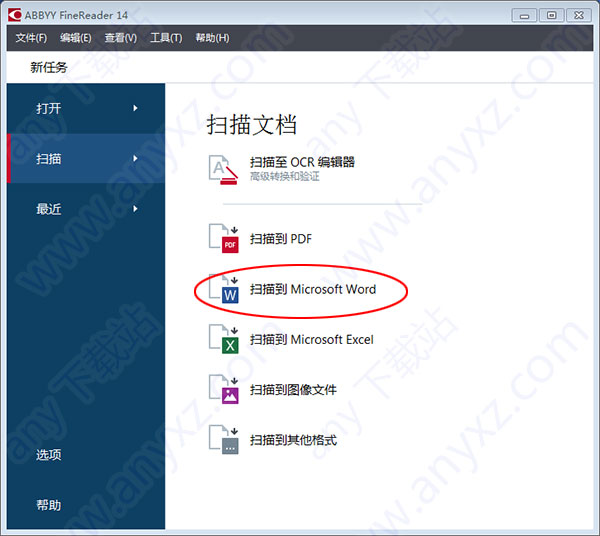This screenshot has width=600, height=536.
Task: Maximize the FineReader window
Action: point(551,16)
